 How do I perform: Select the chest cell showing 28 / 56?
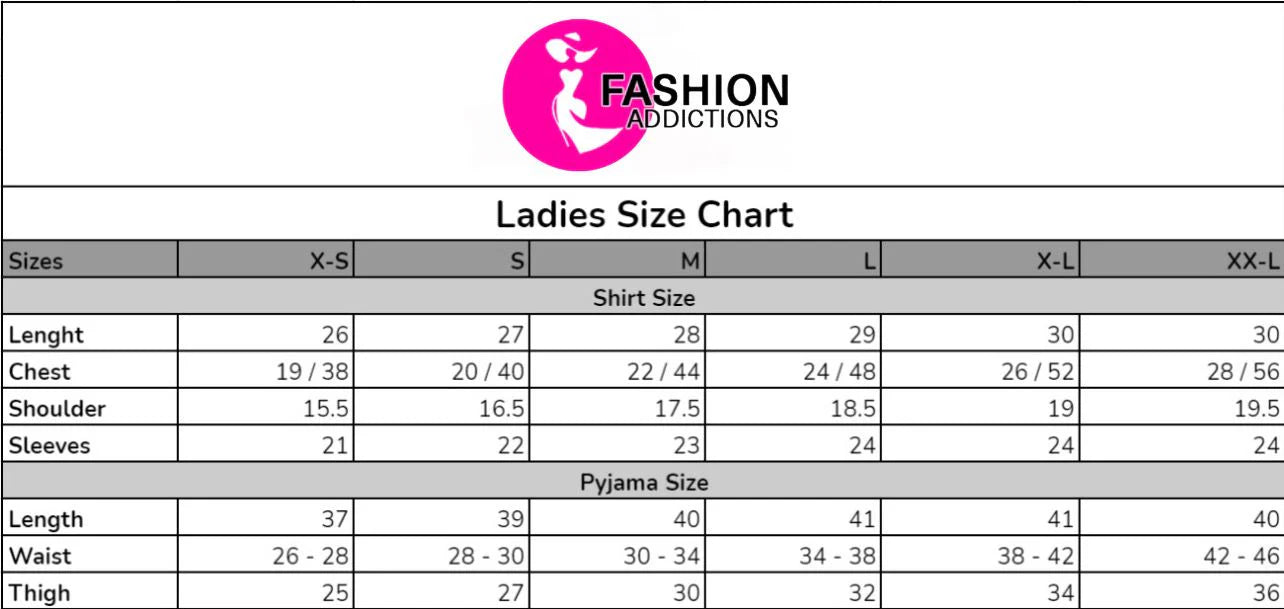pos(1183,372)
